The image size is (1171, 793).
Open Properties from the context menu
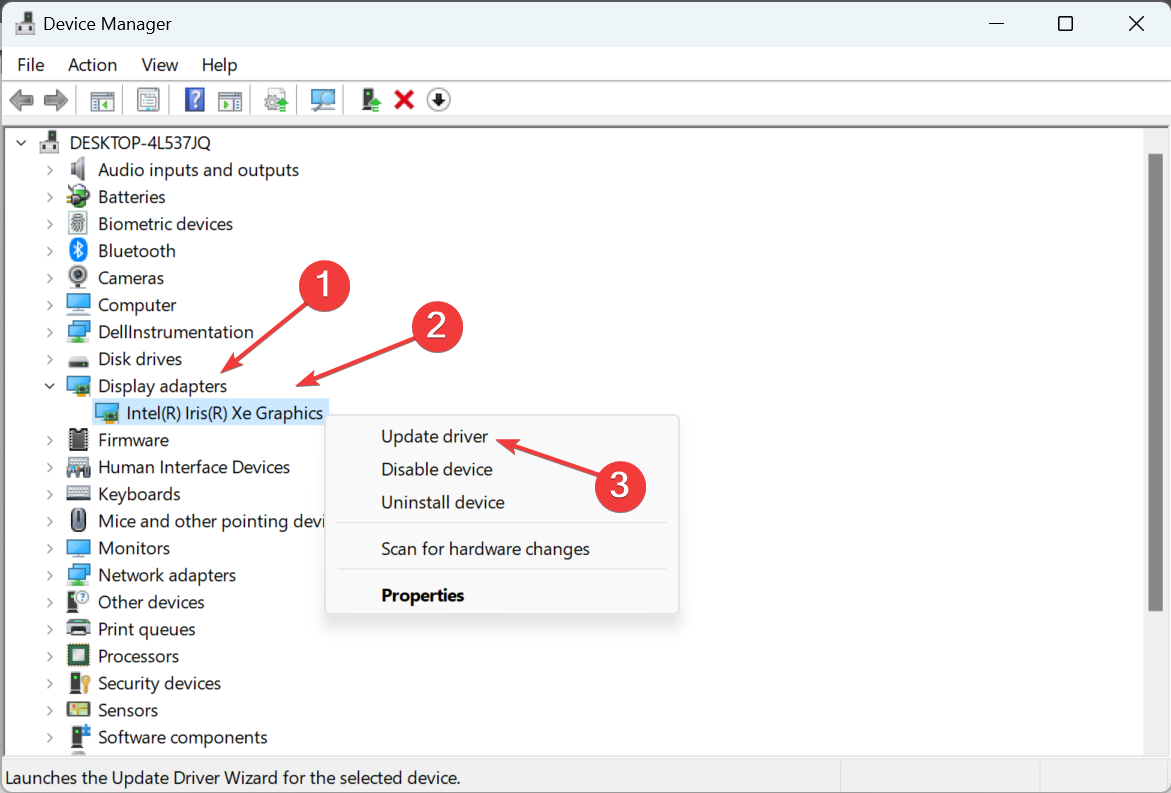[x=422, y=595]
